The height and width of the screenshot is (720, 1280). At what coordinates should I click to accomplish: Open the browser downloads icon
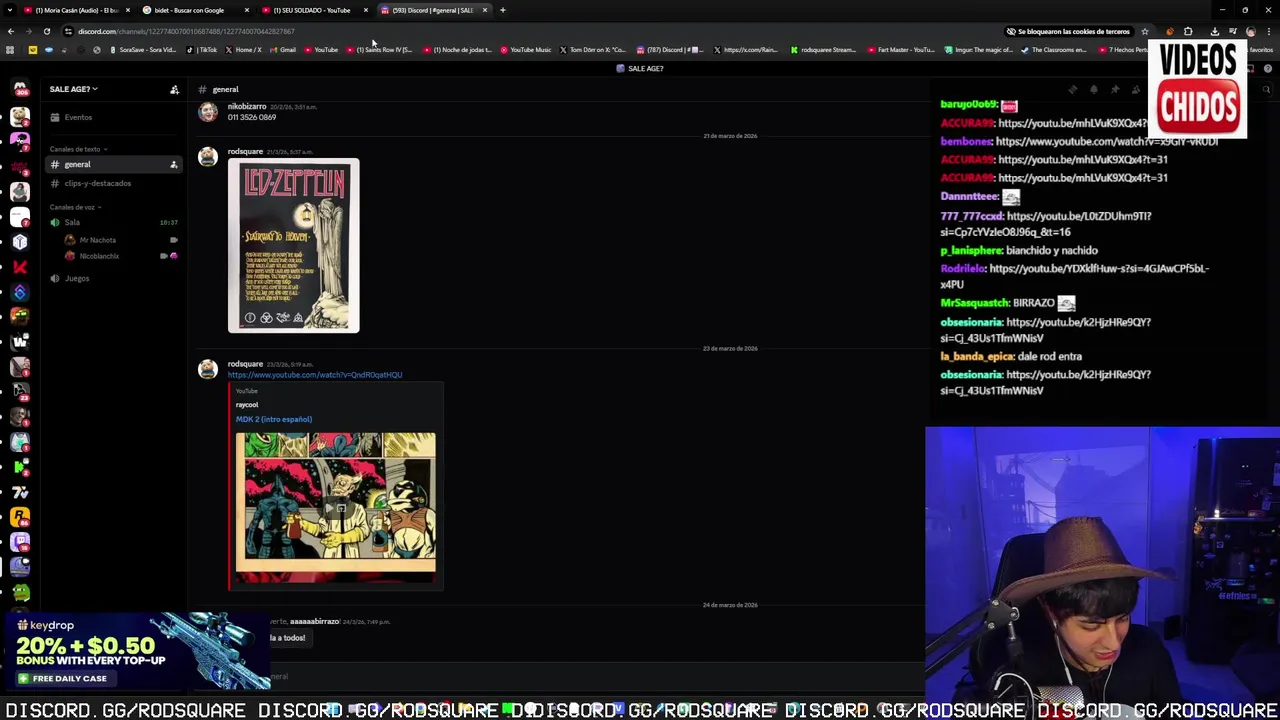tap(1214, 31)
